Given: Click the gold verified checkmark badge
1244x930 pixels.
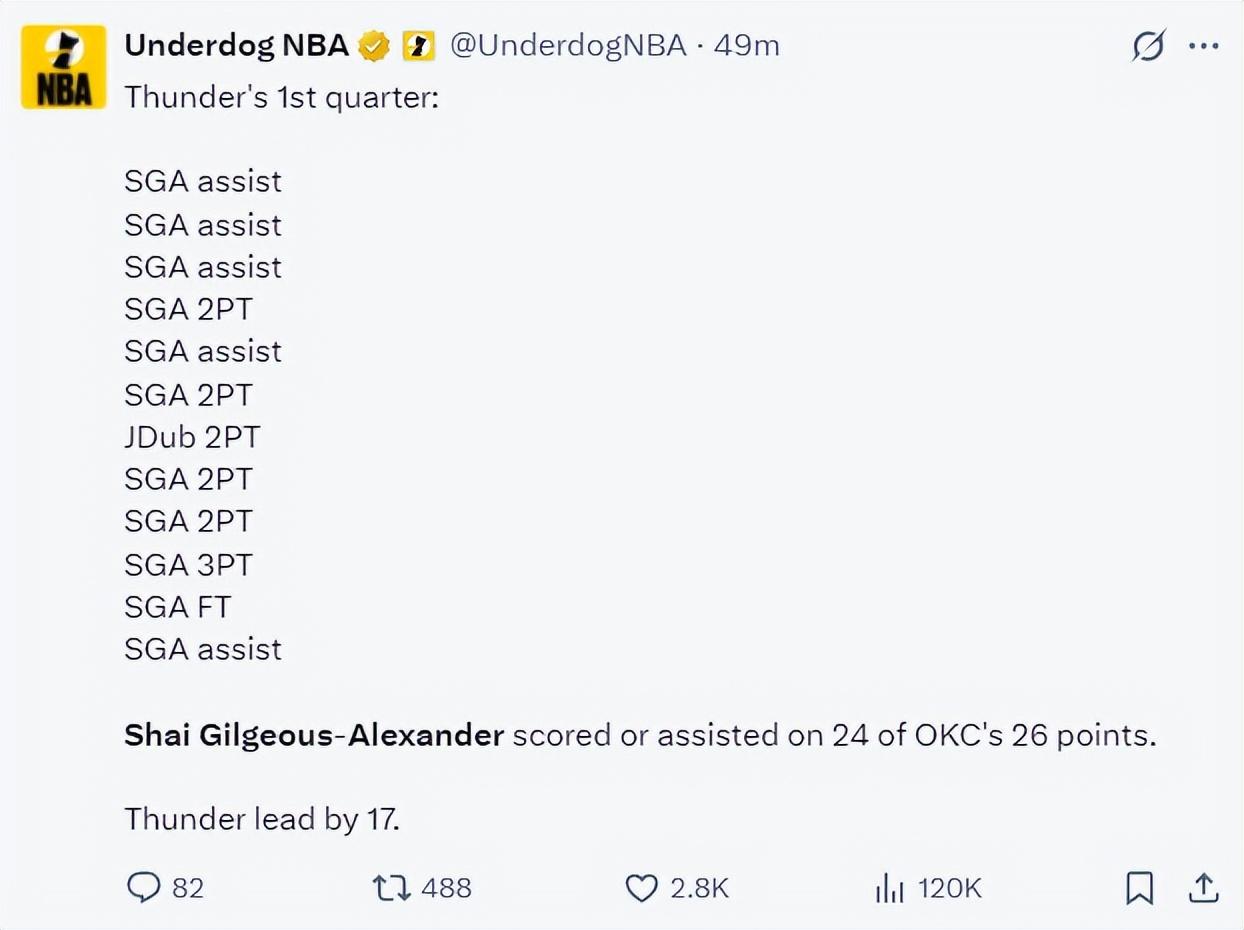Looking at the screenshot, I should [x=375, y=46].
